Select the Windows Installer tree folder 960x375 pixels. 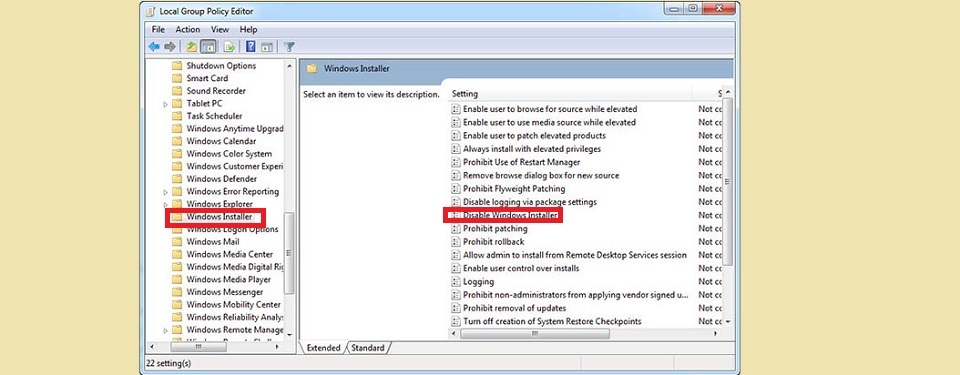click(219, 216)
